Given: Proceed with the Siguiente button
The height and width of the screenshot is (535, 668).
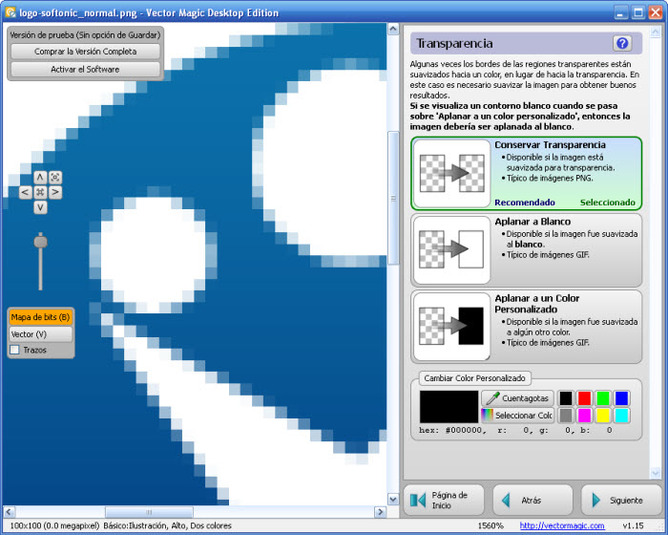Looking at the screenshot, I should tap(621, 500).
